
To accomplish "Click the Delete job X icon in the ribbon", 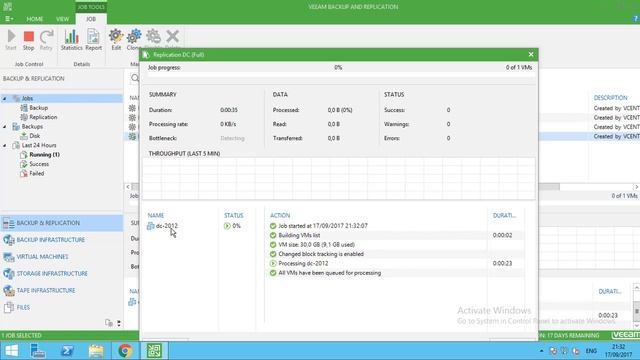I will (173, 37).
